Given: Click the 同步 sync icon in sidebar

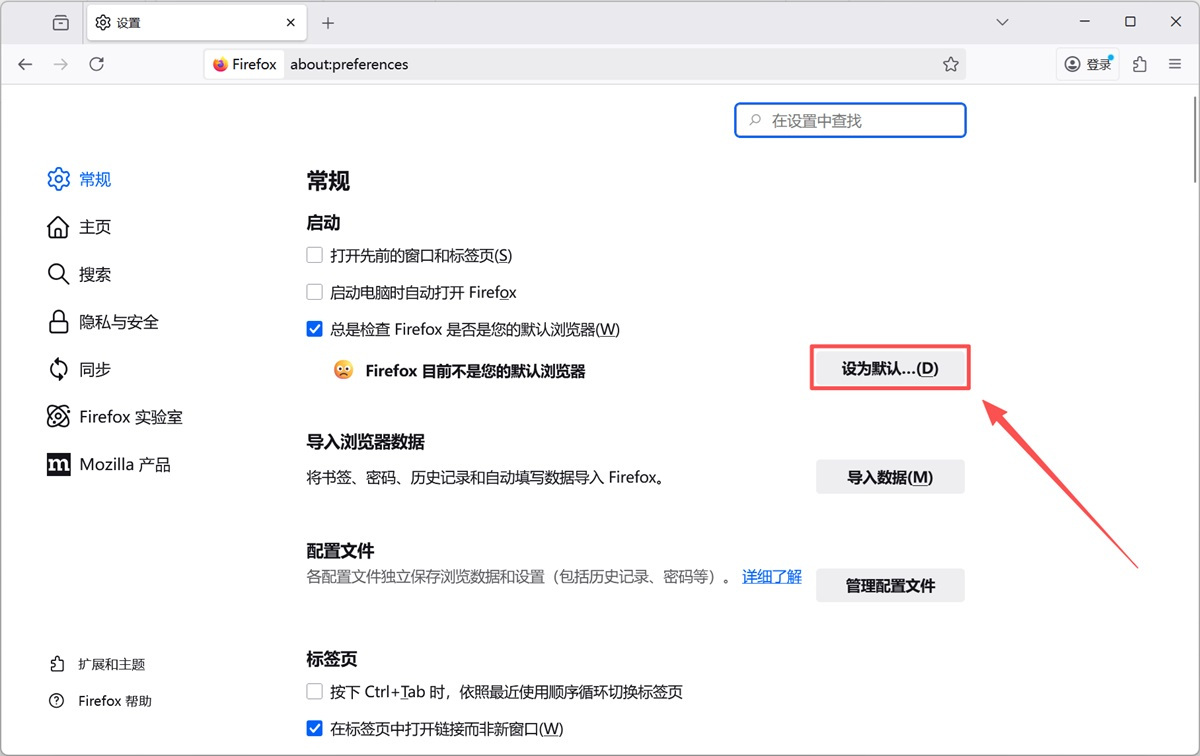Looking at the screenshot, I should 57,369.
